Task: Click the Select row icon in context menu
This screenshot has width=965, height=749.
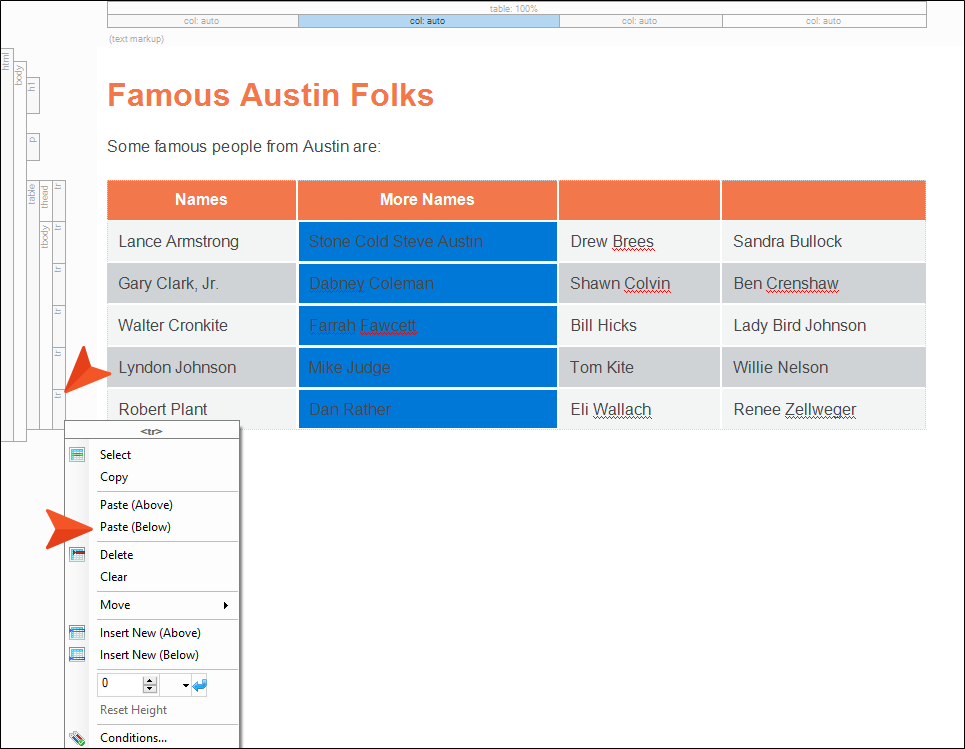Action: [77, 455]
